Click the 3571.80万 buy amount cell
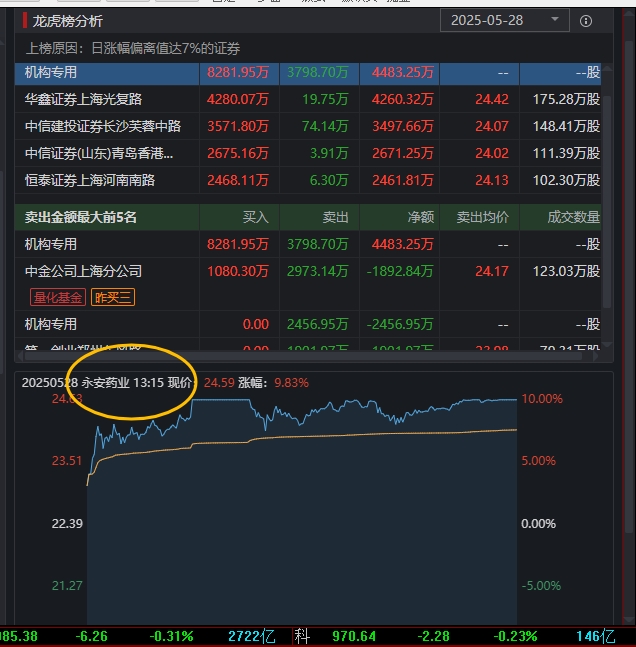 click(x=238, y=126)
